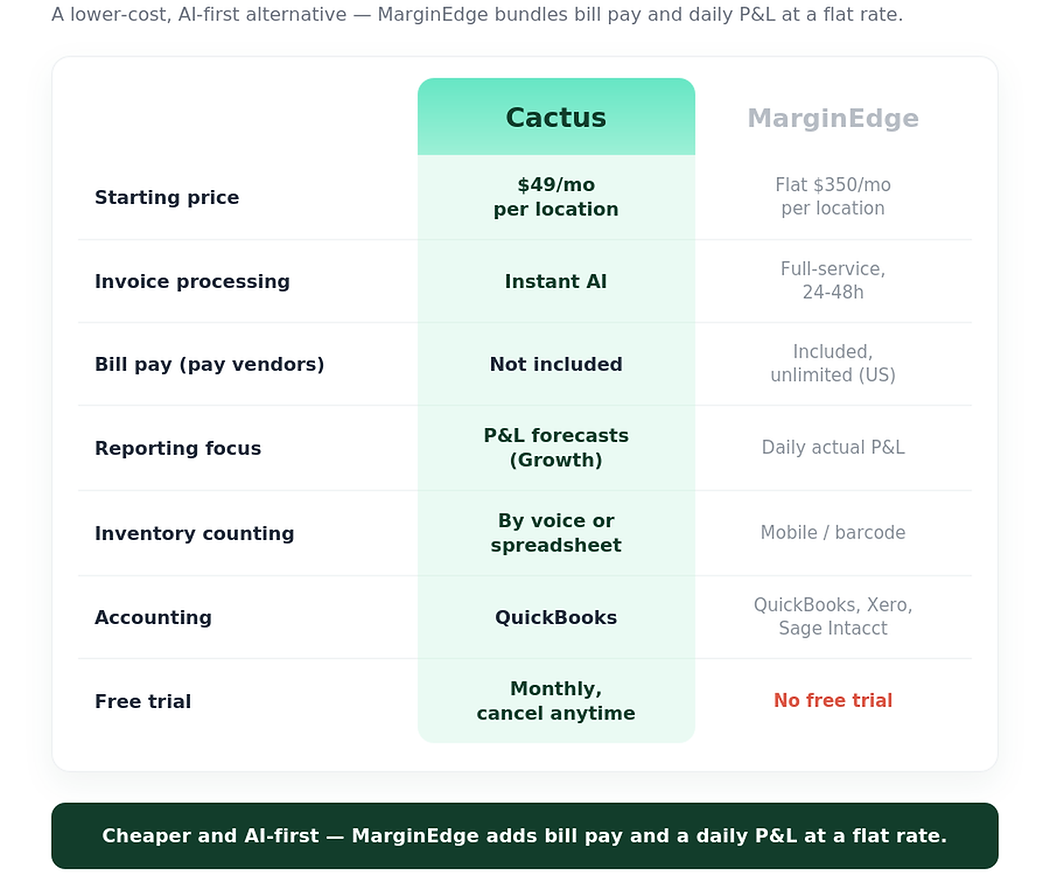Click the Monthly, cancel anytime cell
Viewport: 1050px width, 875px height.
tap(556, 701)
